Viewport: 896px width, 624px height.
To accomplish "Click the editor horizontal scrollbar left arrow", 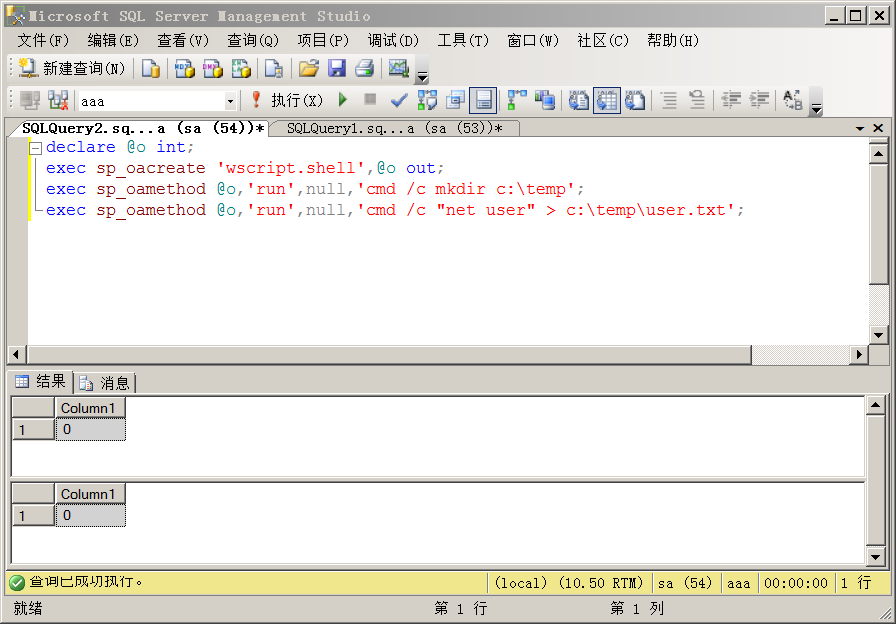I will tap(16, 355).
